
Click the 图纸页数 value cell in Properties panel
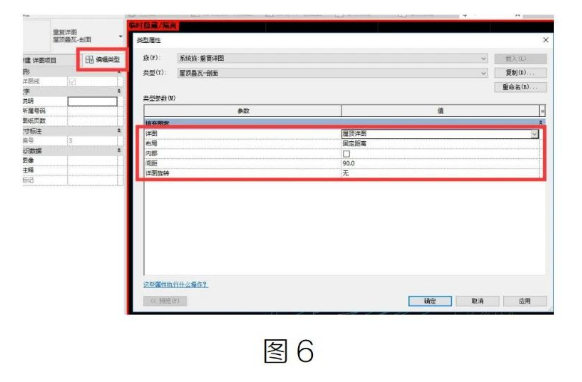pos(92,121)
